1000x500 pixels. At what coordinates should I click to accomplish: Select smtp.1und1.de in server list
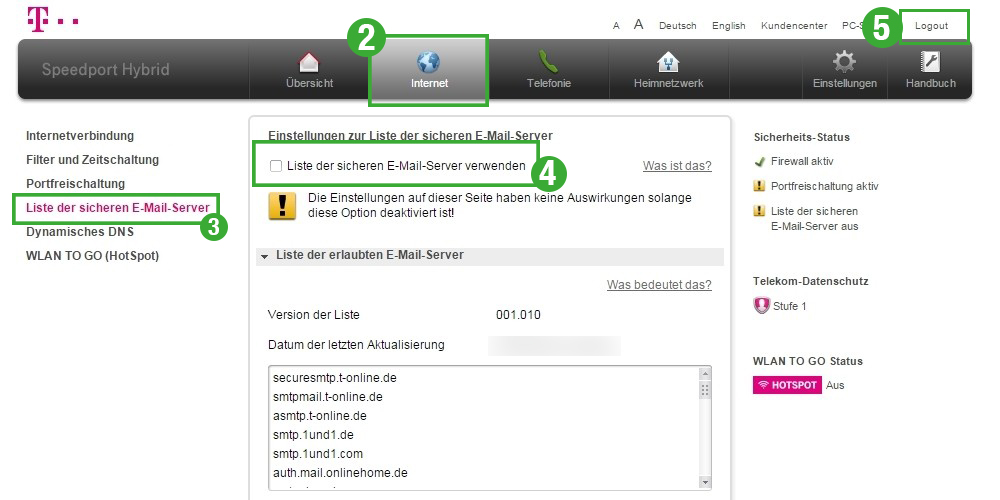313,435
